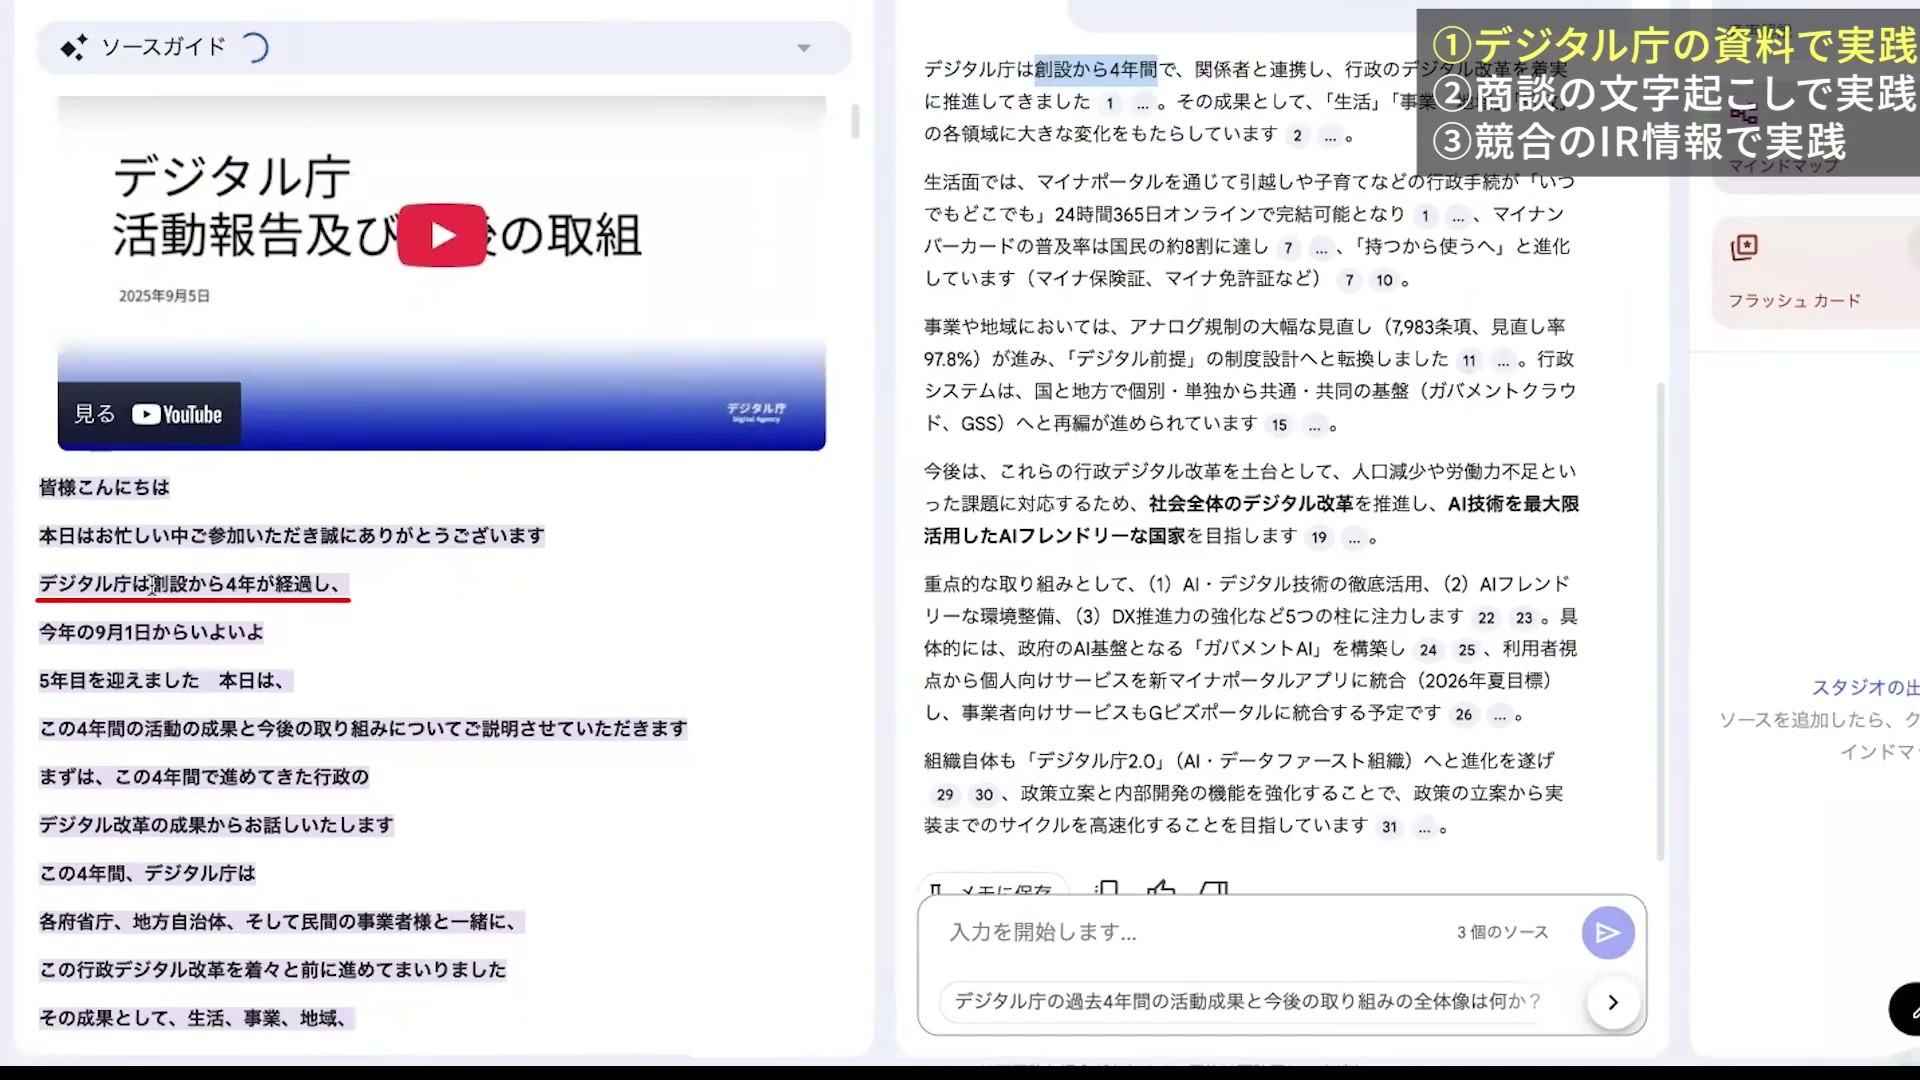This screenshot has height=1080, width=1920.
Task: Click transcript line 今年の9月1日からいよいよ
Action: click(x=151, y=633)
